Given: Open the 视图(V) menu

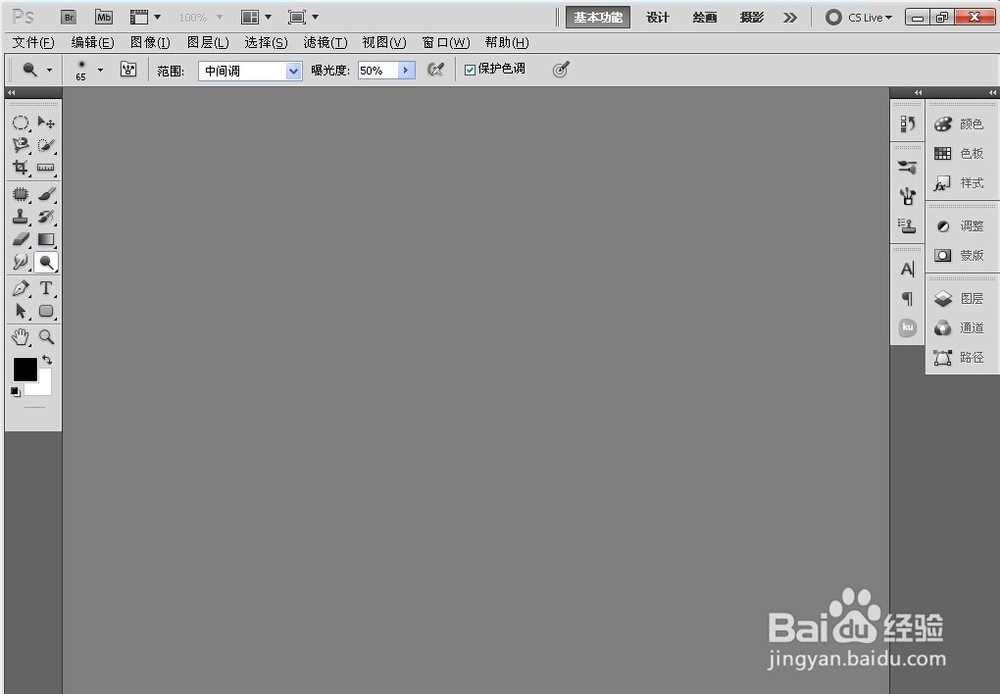Looking at the screenshot, I should 384,43.
